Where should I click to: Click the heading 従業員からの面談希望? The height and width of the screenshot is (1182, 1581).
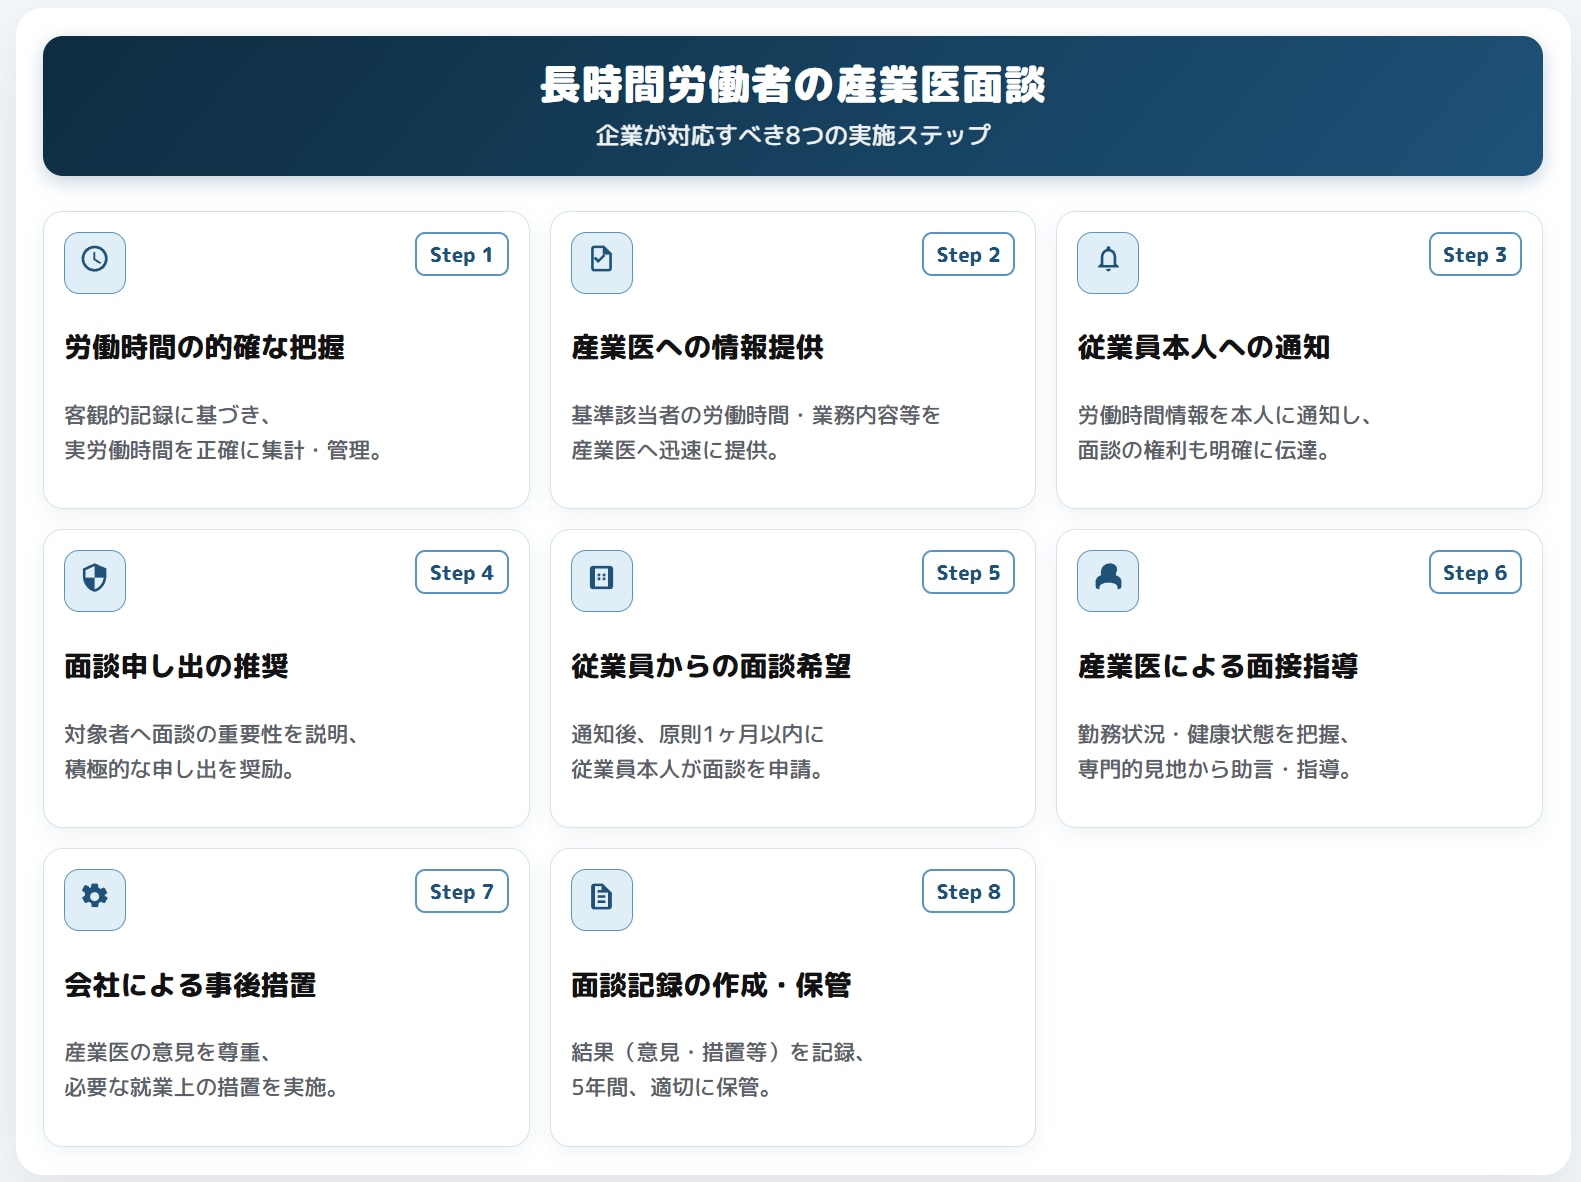coord(711,666)
